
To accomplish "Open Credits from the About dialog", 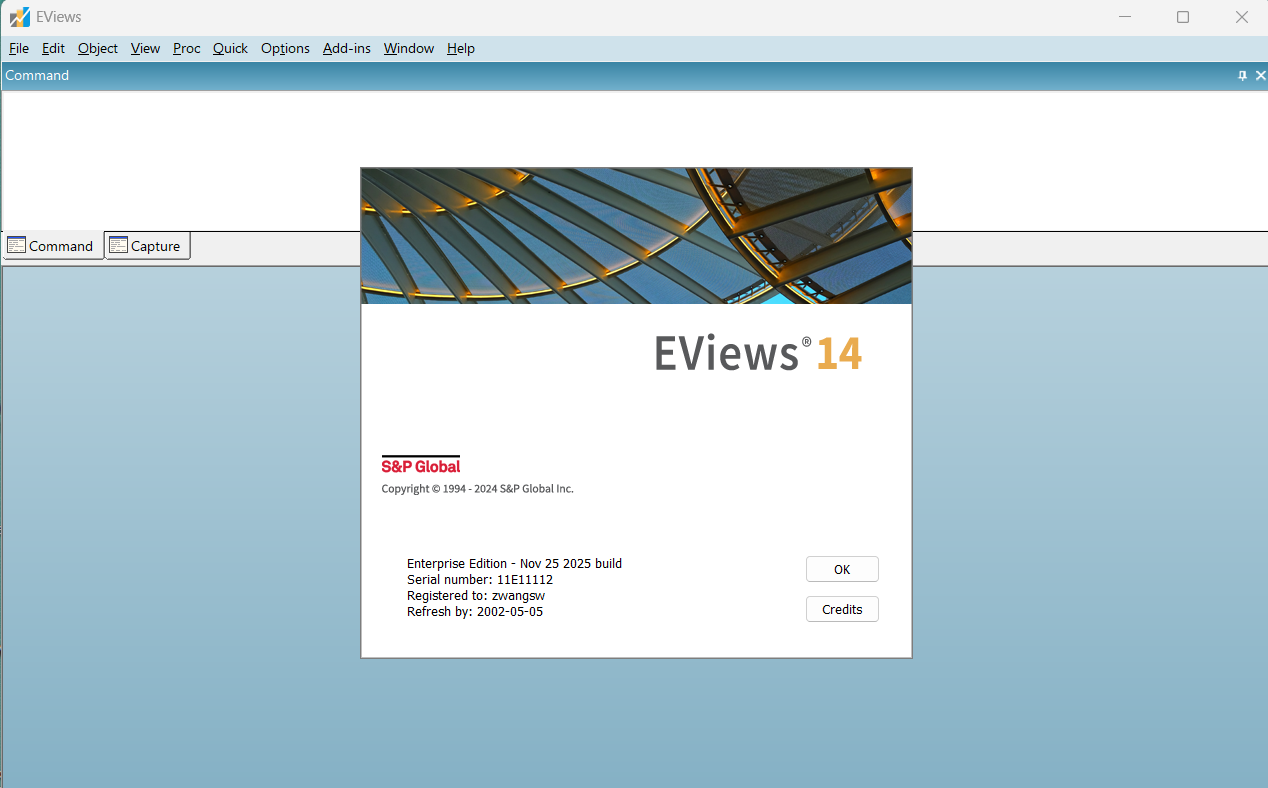I will [842, 609].
